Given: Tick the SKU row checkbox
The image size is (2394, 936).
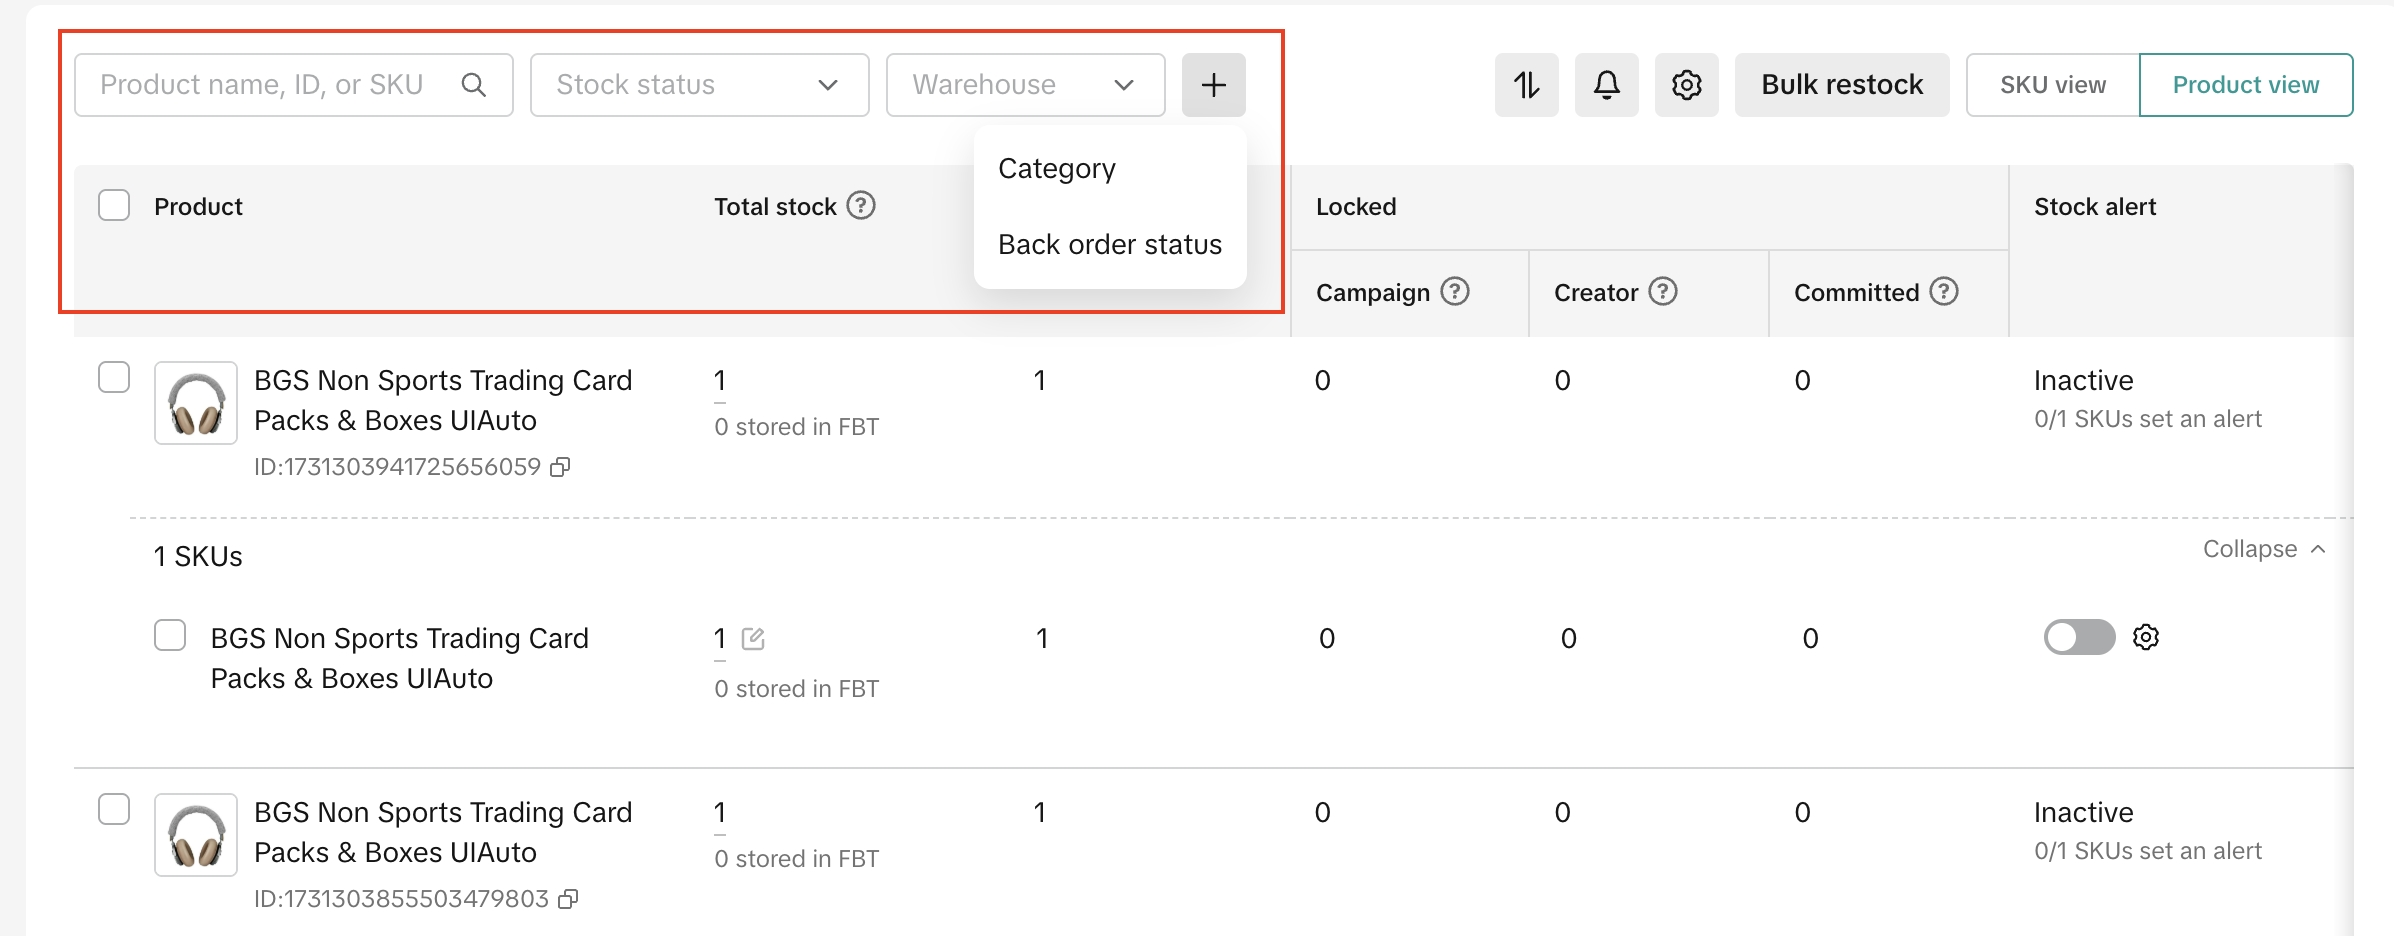Looking at the screenshot, I should [170, 636].
